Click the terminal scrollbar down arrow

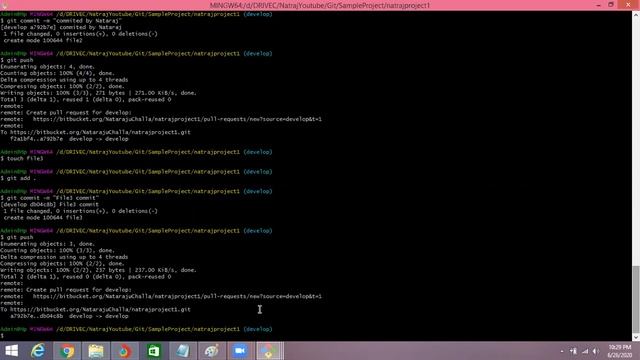[636, 338]
